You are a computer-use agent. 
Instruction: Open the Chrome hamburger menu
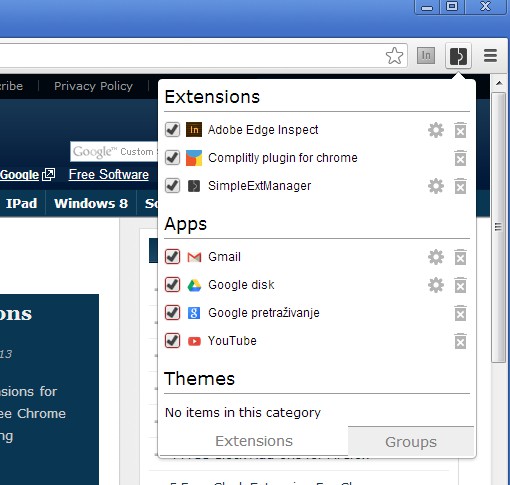(x=490, y=56)
